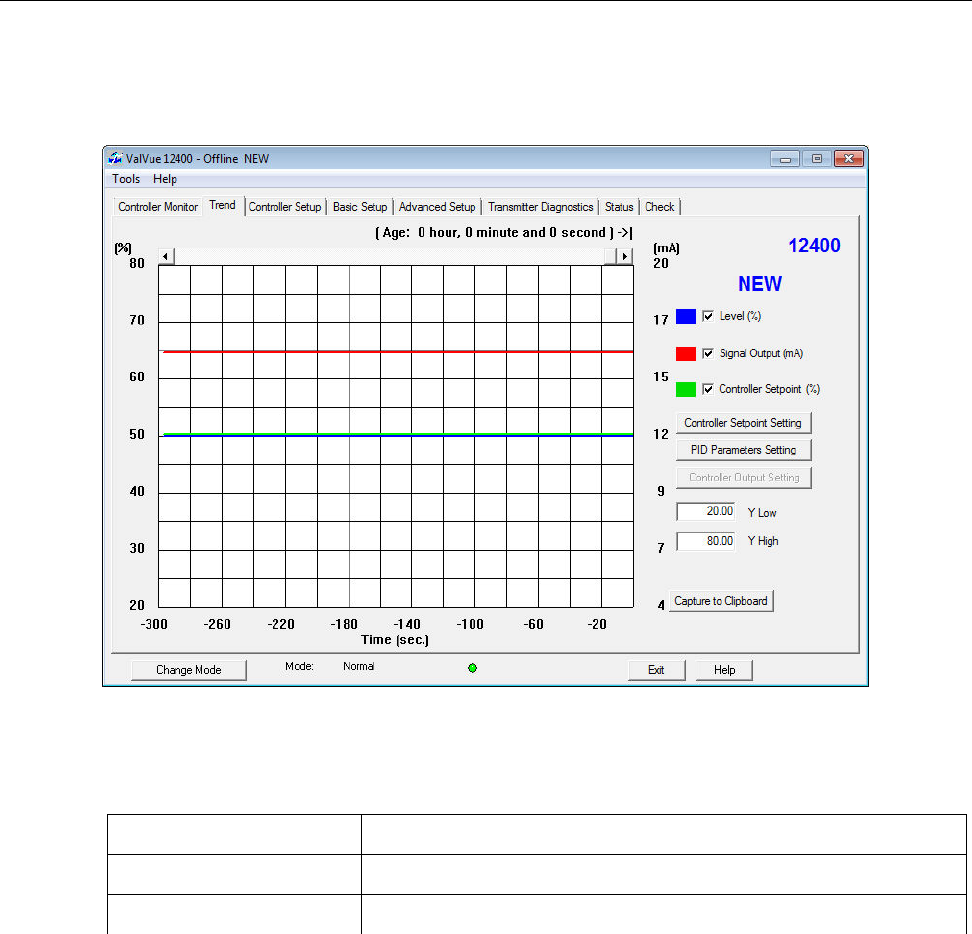Click the right scroll arrow above chart

[625, 256]
